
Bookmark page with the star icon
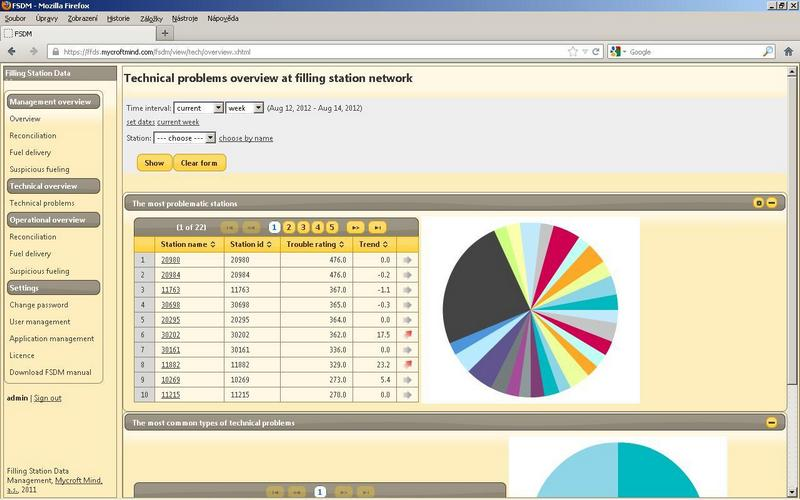coord(573,52)
